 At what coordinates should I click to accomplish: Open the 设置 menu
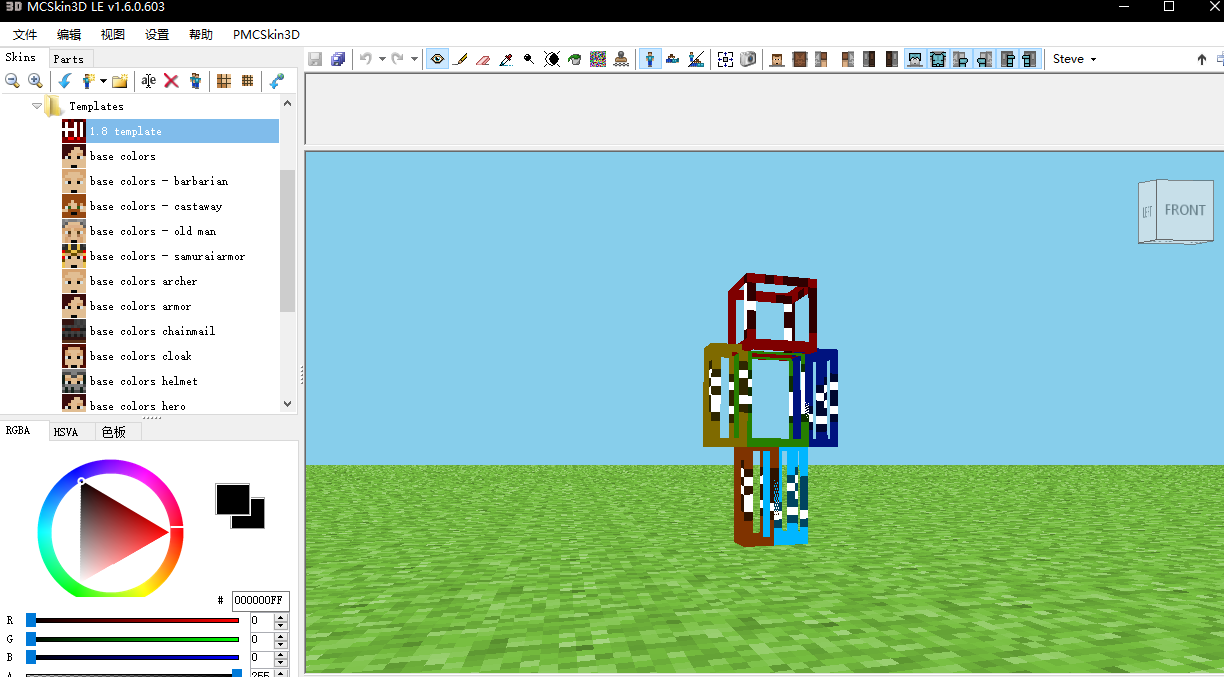(157, 34)
